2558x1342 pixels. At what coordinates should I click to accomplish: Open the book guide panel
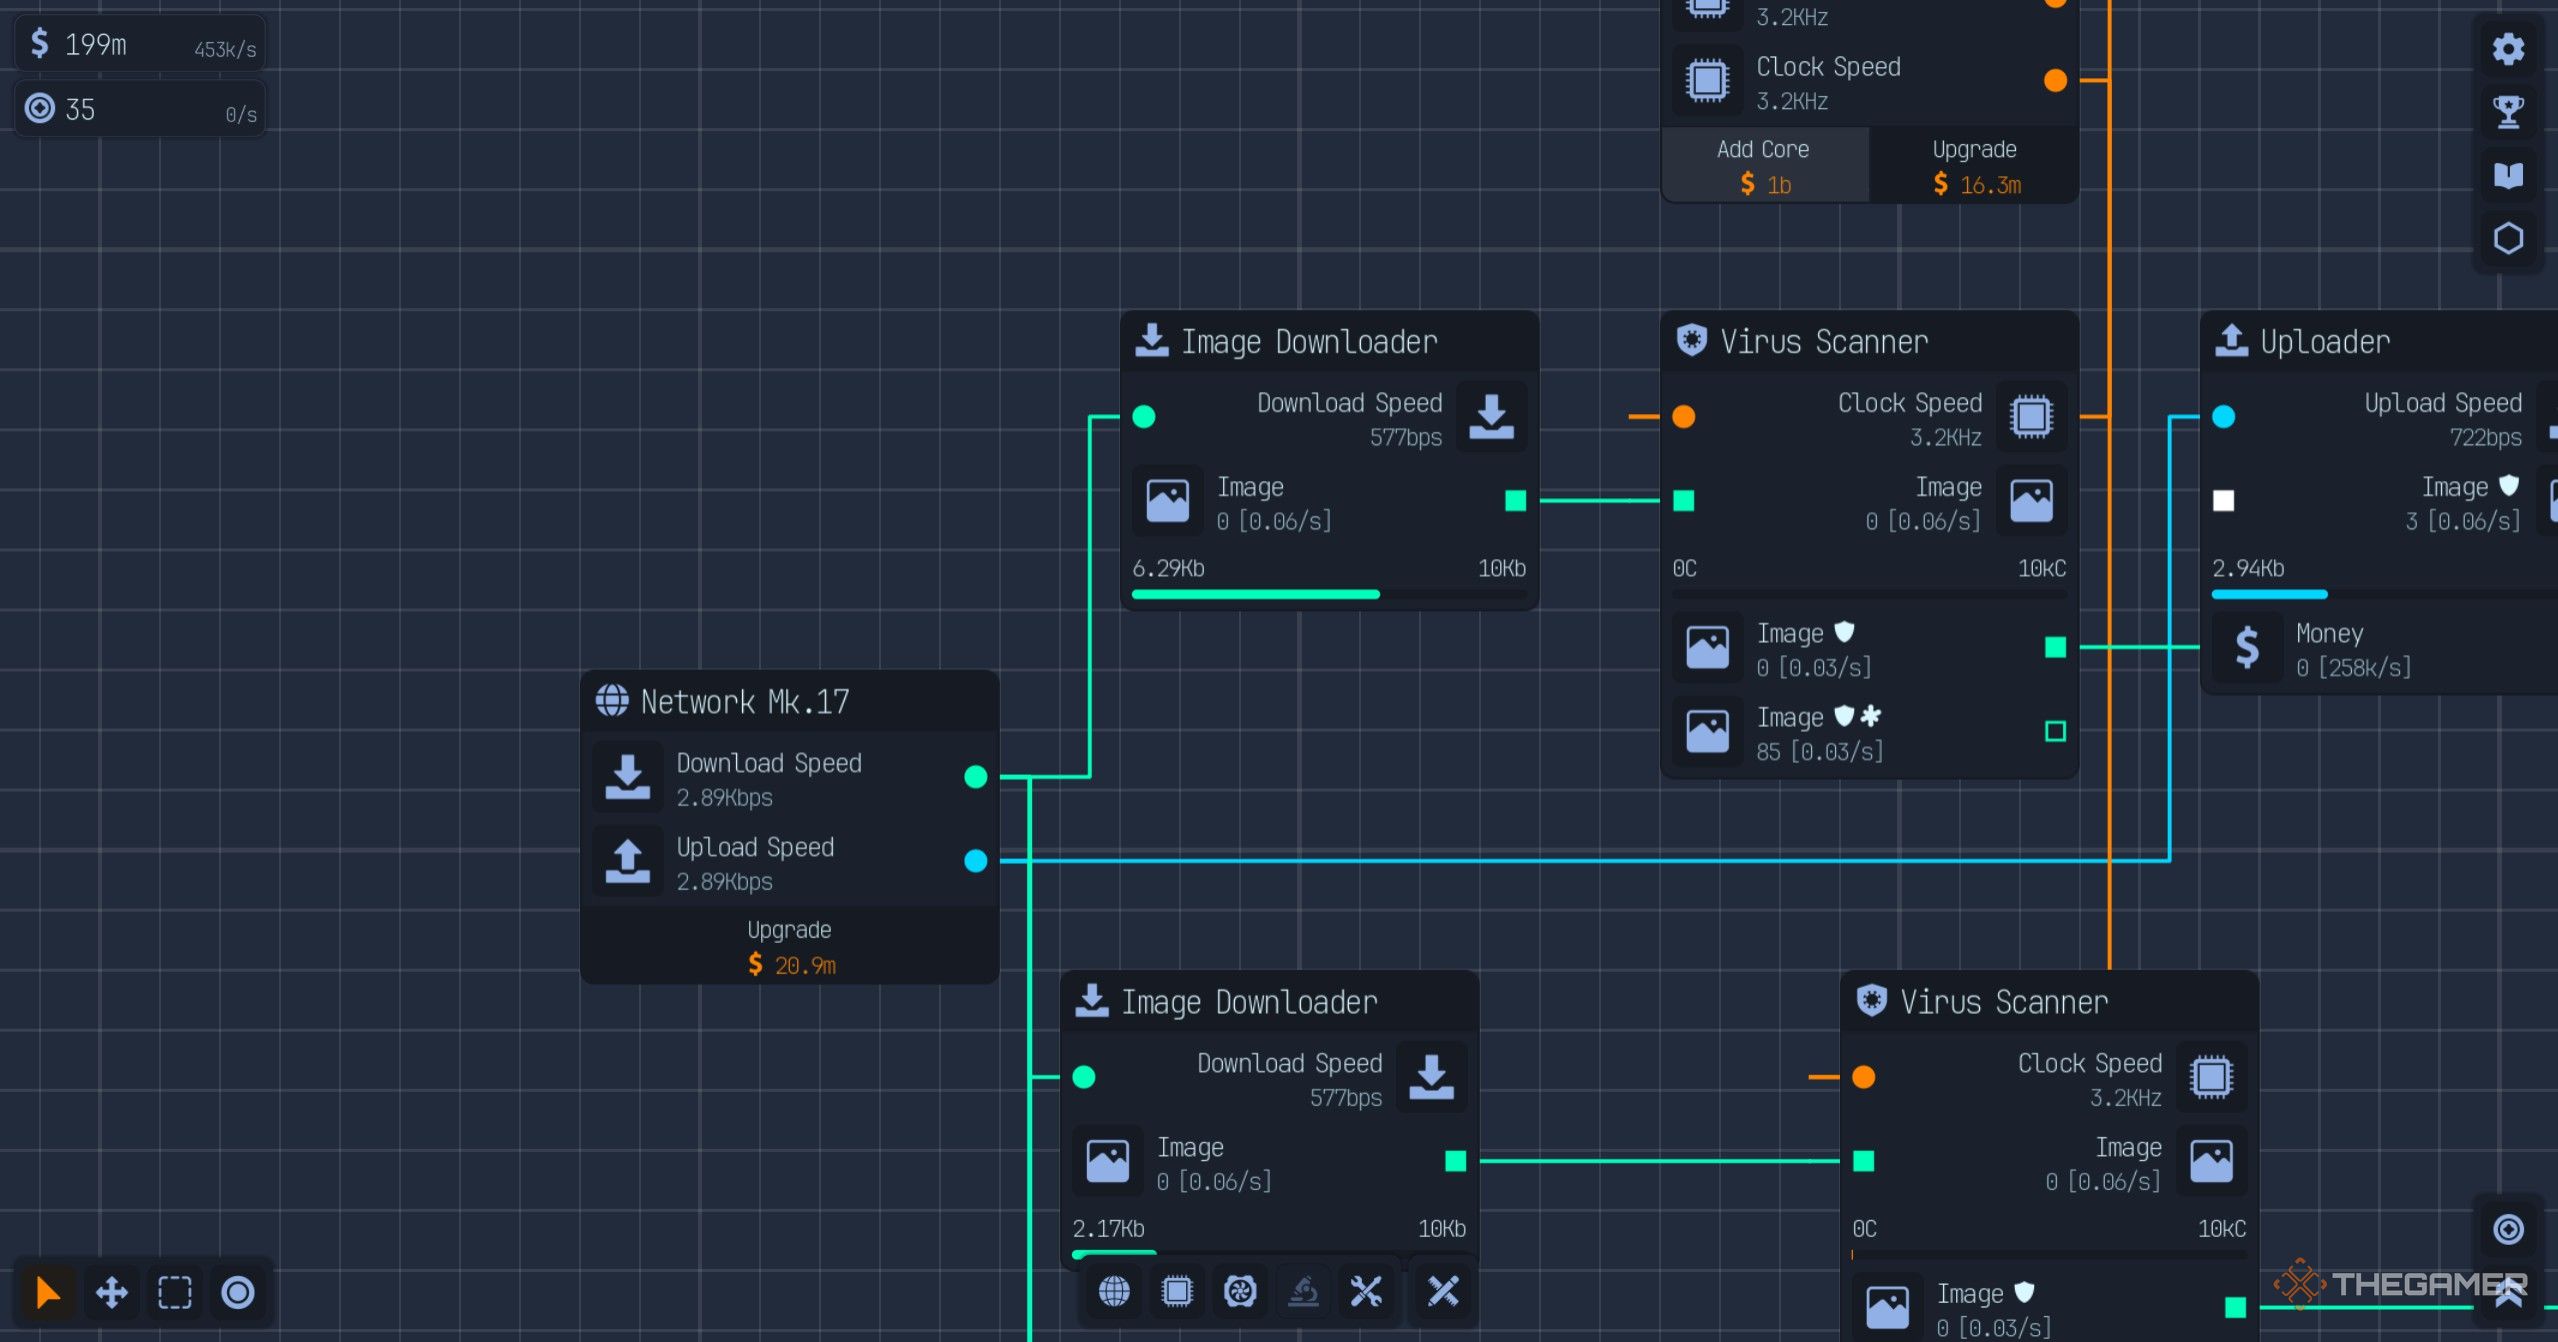pyautogui.click(x=2508, y=175)
